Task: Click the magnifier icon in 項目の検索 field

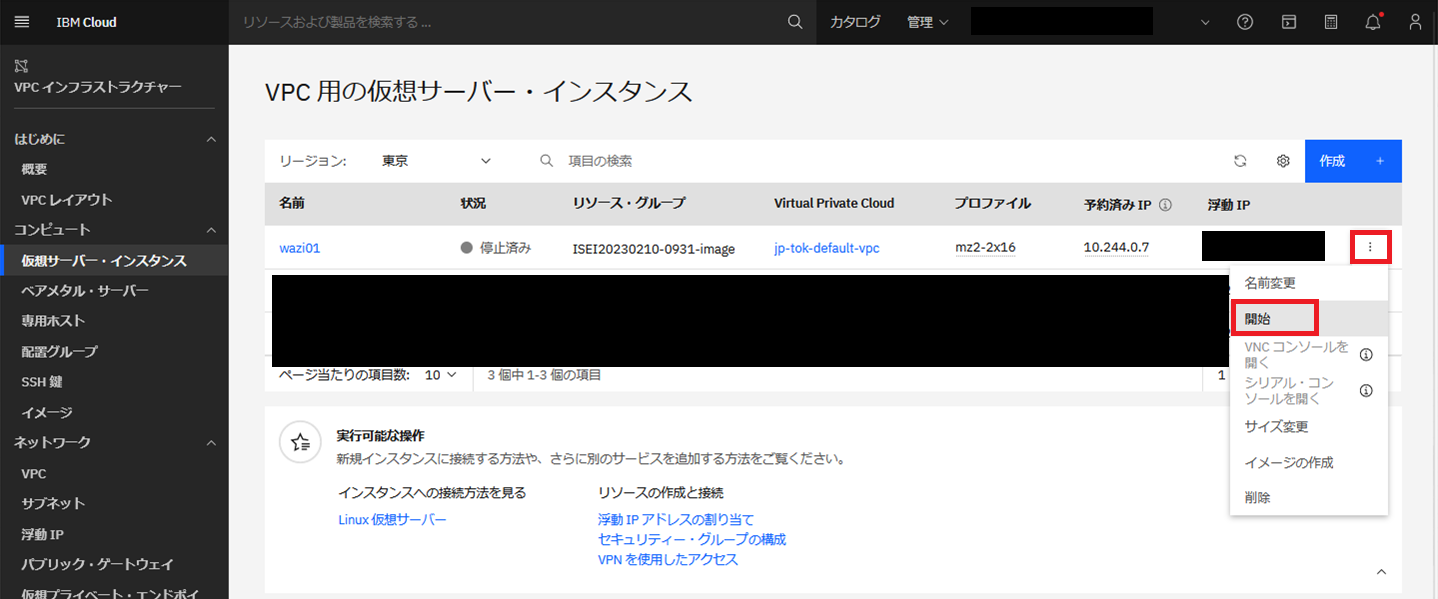Action: click(547, 160)
